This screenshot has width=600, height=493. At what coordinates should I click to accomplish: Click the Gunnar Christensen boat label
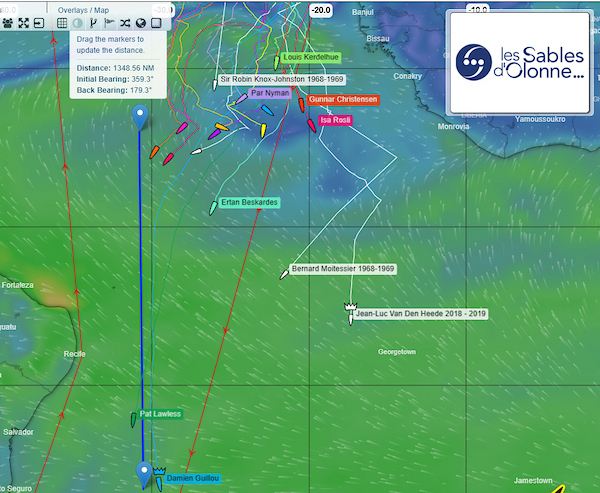pyautogui.click(x=343, y=100)
